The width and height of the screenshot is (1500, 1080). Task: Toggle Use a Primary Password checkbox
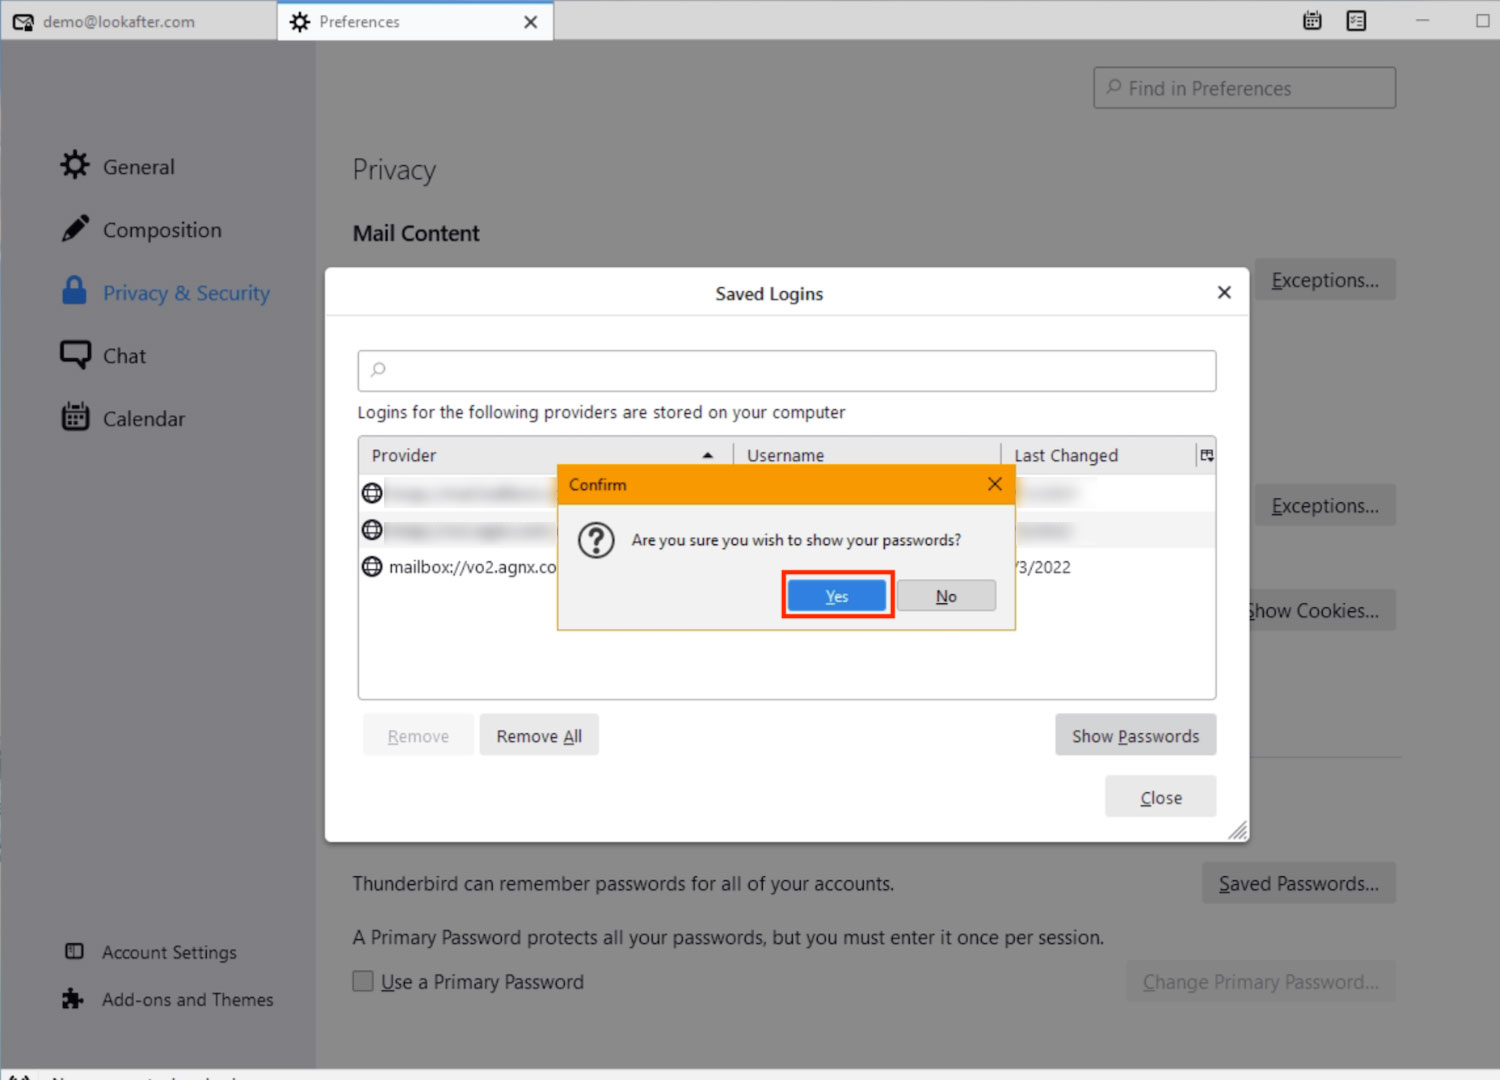click(x=363, y=981)
